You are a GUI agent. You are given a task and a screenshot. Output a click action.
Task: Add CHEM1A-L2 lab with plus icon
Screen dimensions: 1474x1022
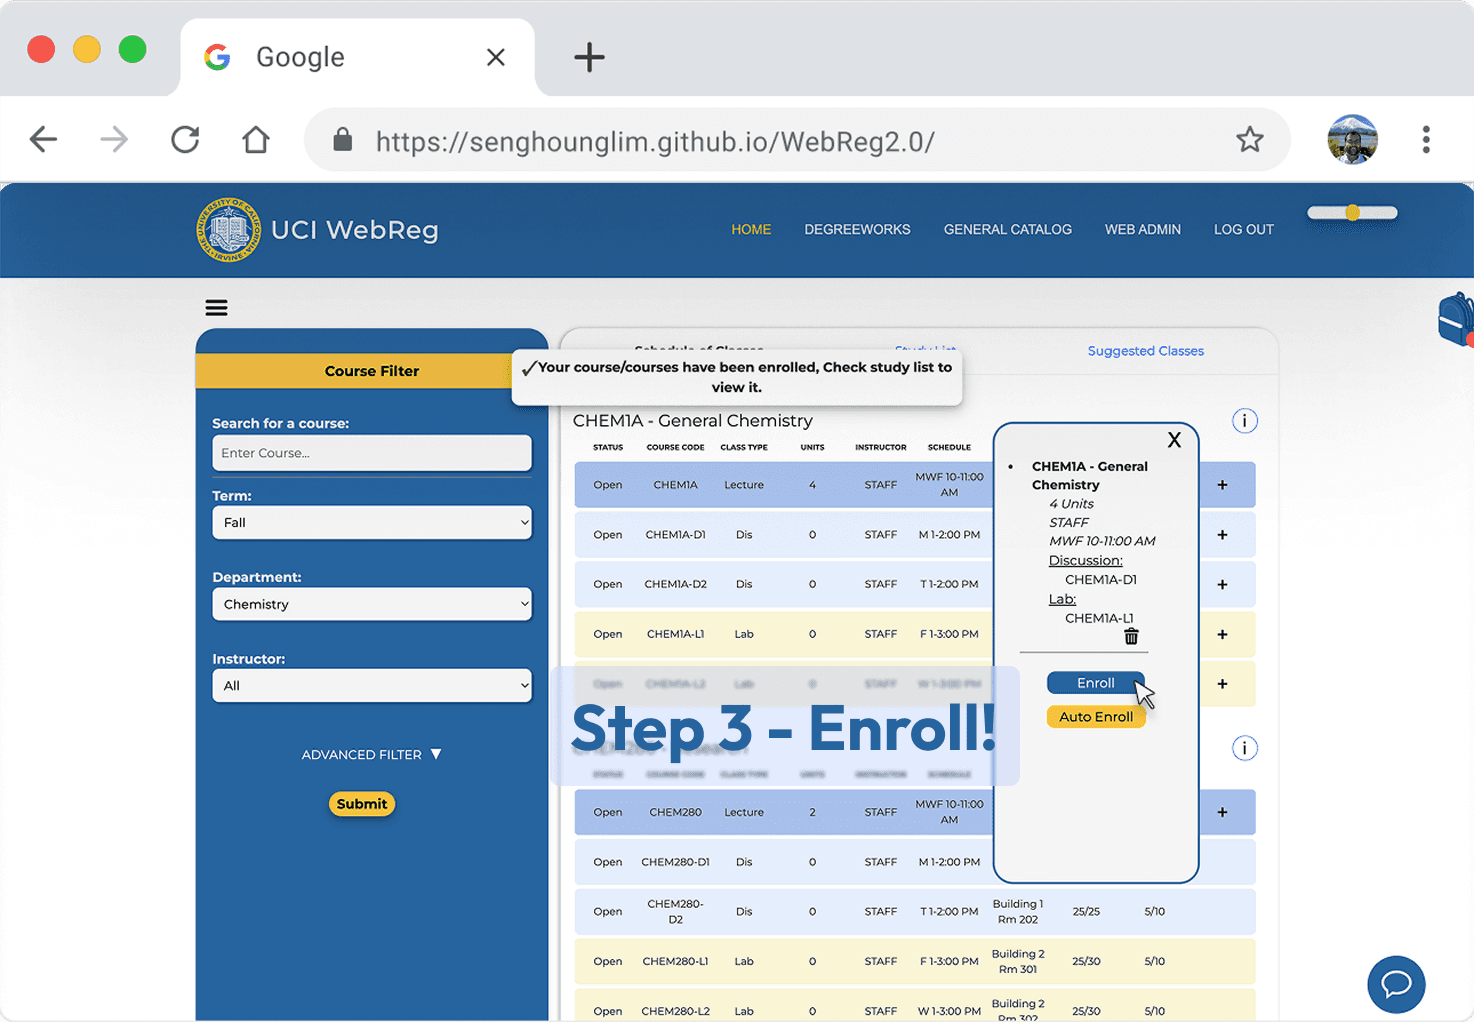click(x=1222, y=684)
